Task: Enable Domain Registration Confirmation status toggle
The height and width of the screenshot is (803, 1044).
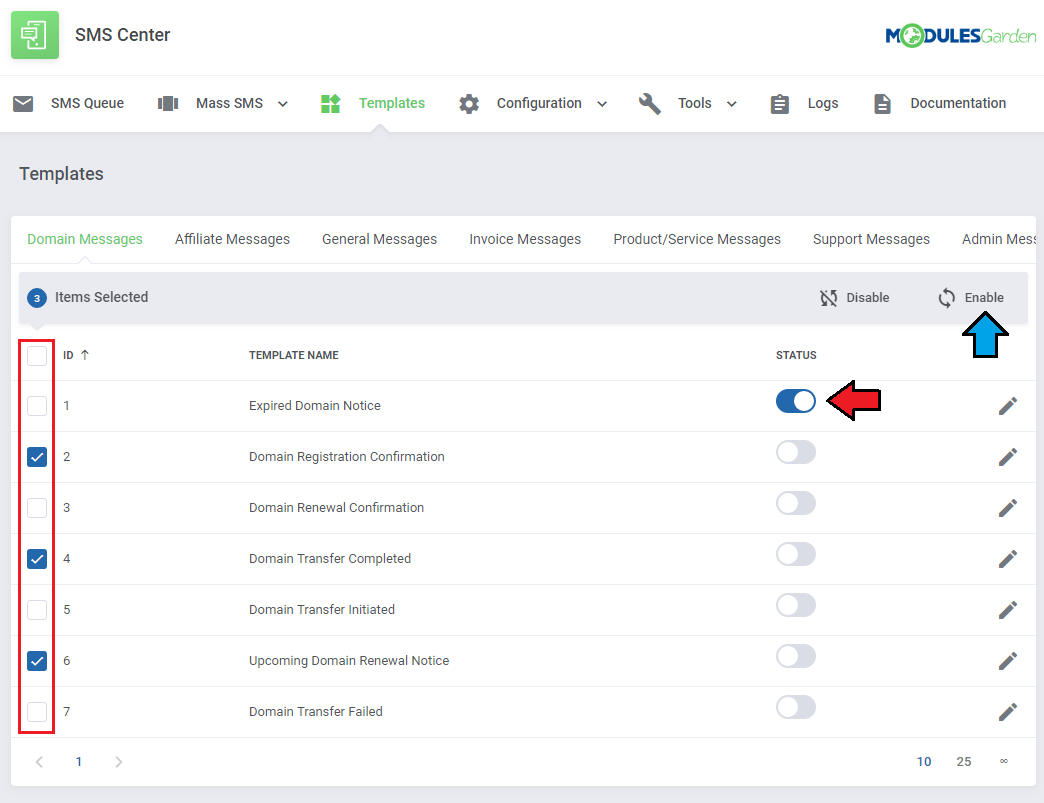Action: (796, 452)
